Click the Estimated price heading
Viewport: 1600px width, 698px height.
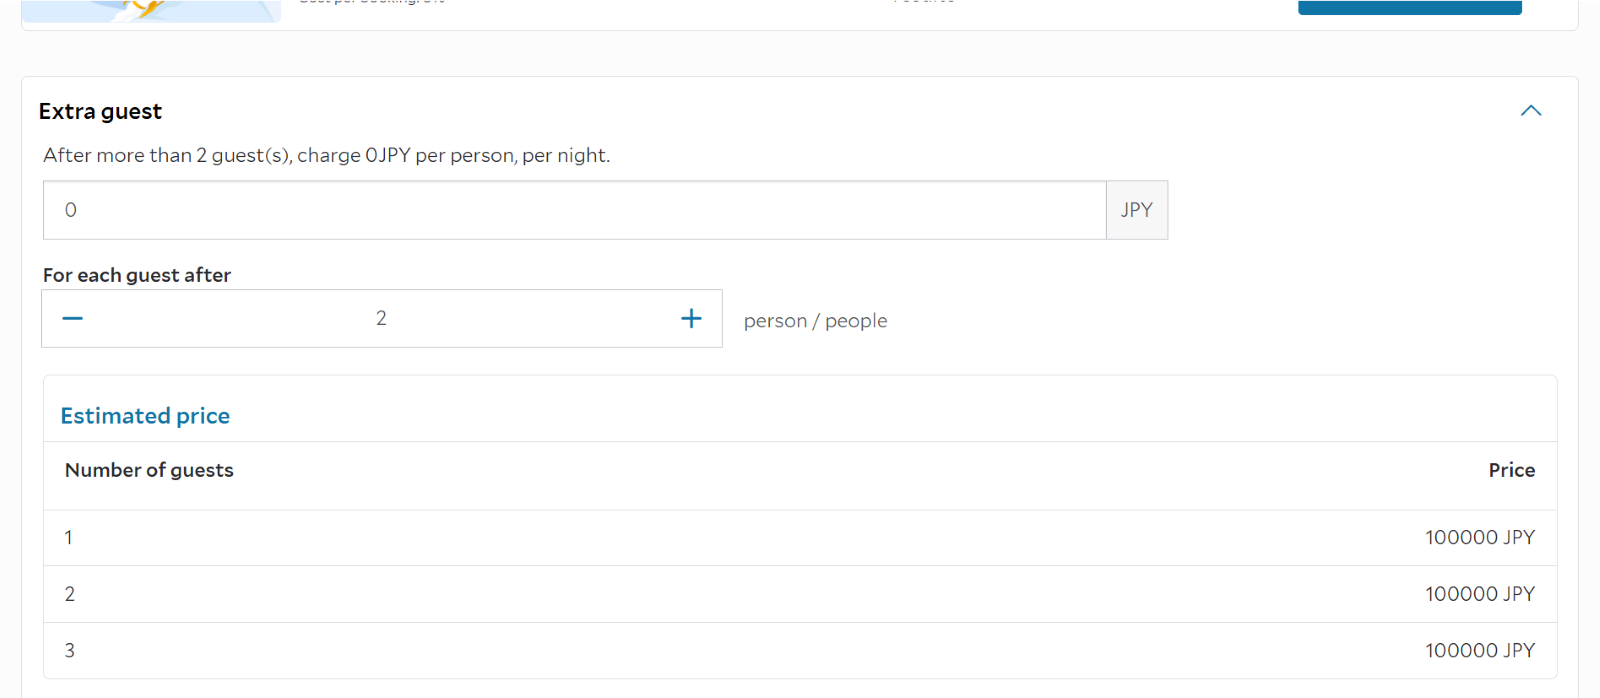pyautogui.click(x=145, y=416)
